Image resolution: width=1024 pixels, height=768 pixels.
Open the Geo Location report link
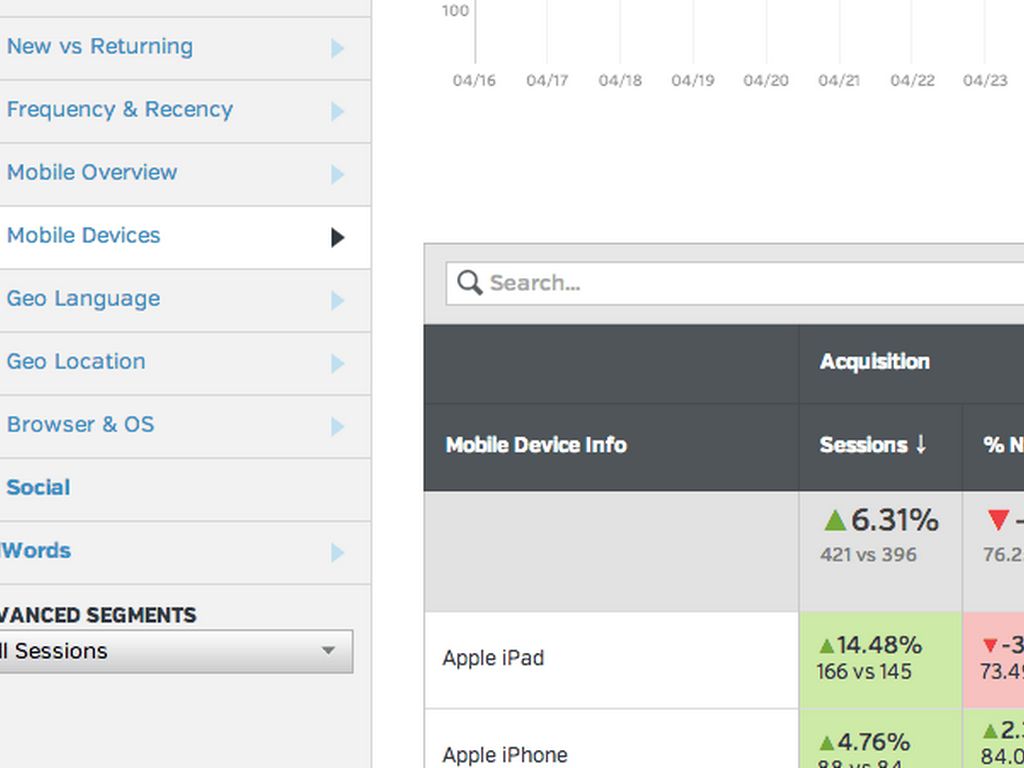pyautogui.click(x=76, y=362)
